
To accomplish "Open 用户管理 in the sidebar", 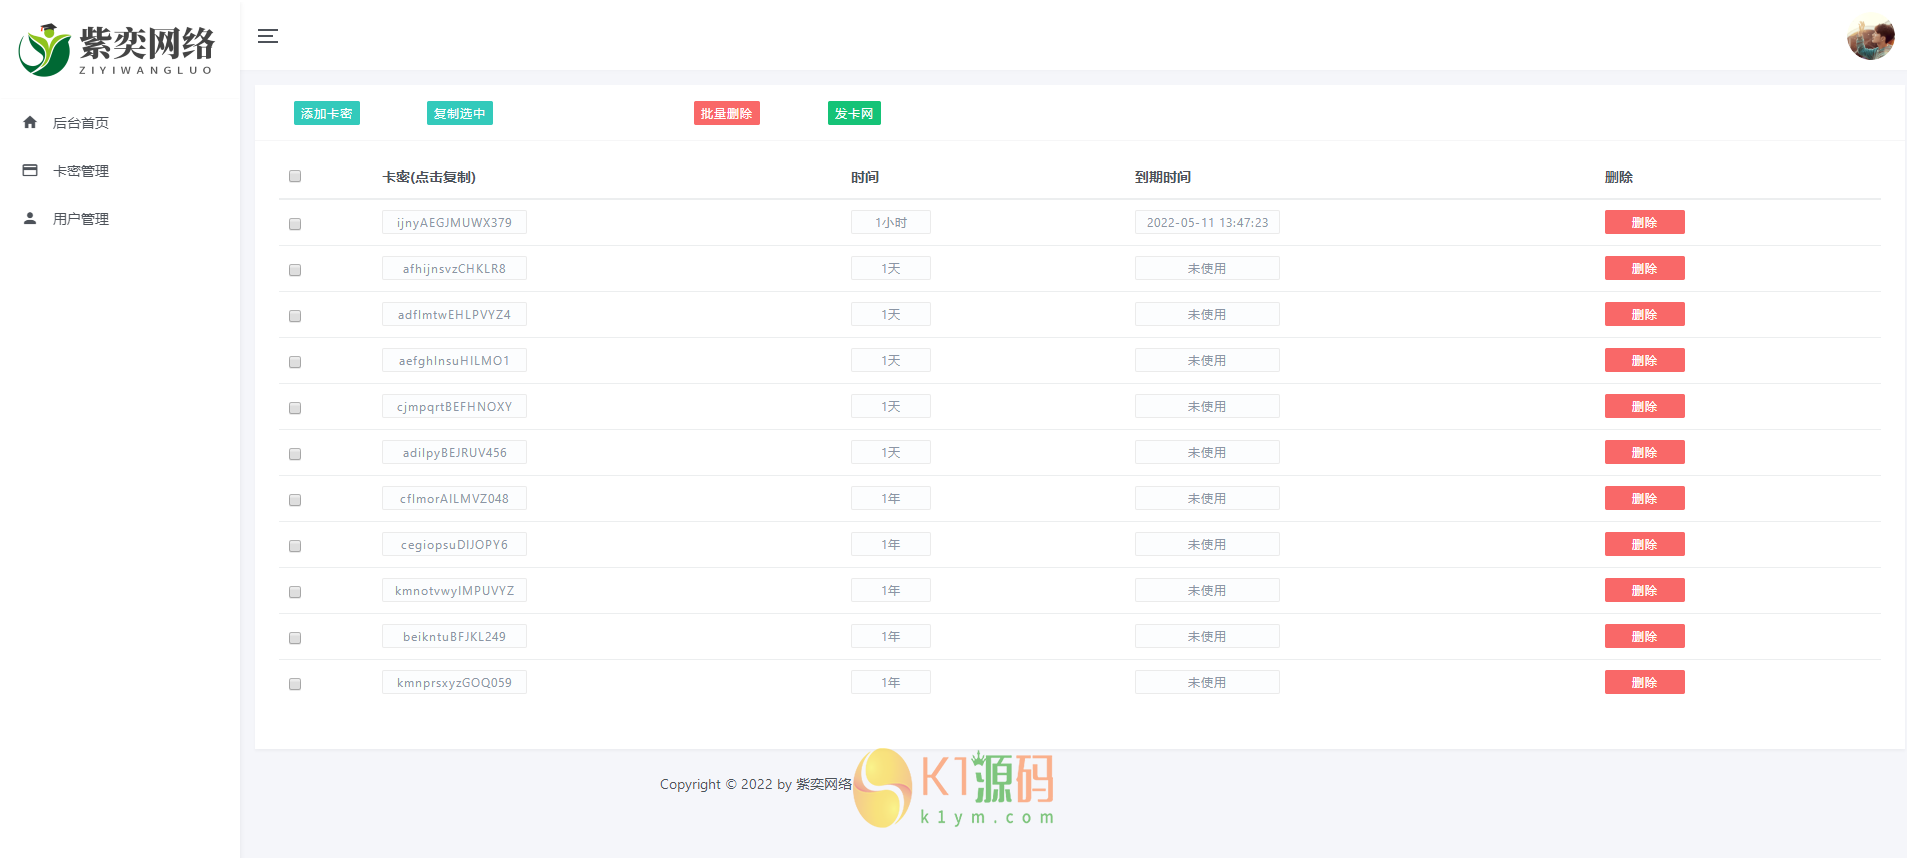I will (81, 219).
